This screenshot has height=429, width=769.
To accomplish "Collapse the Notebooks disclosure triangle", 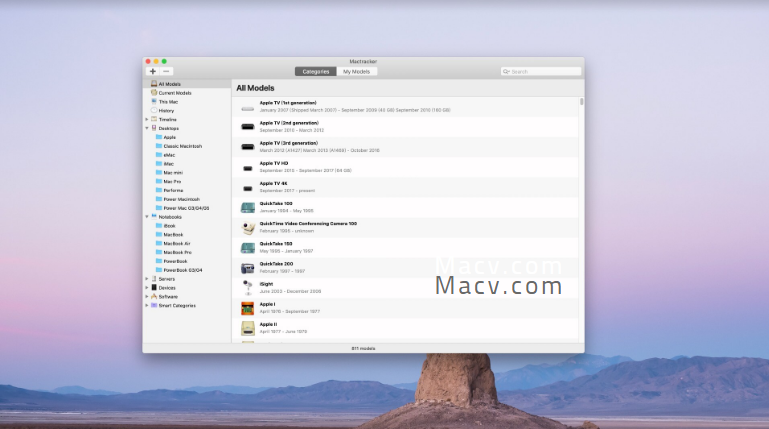I will coord(147,217).
